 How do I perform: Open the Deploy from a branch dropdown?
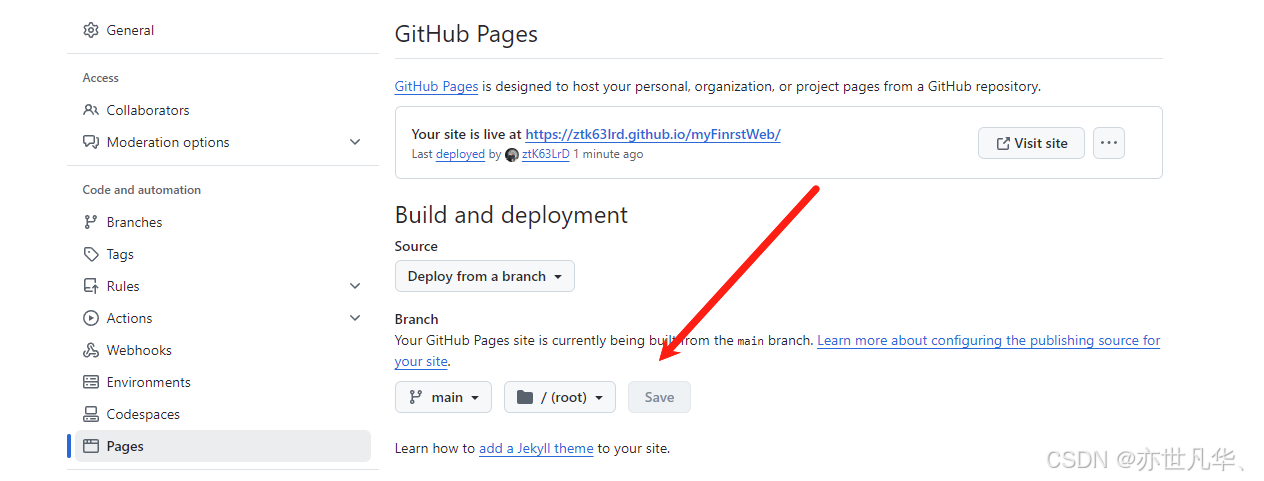click(485, 276)
